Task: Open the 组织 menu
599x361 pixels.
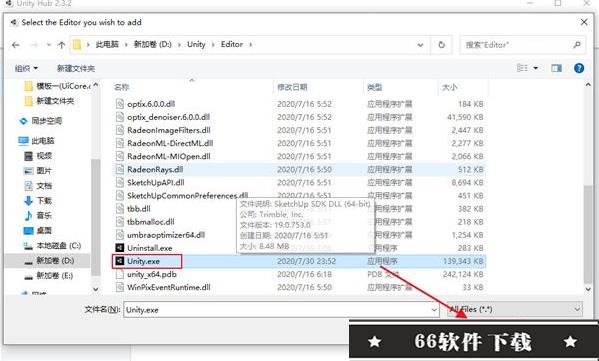Action: (26, 69)
